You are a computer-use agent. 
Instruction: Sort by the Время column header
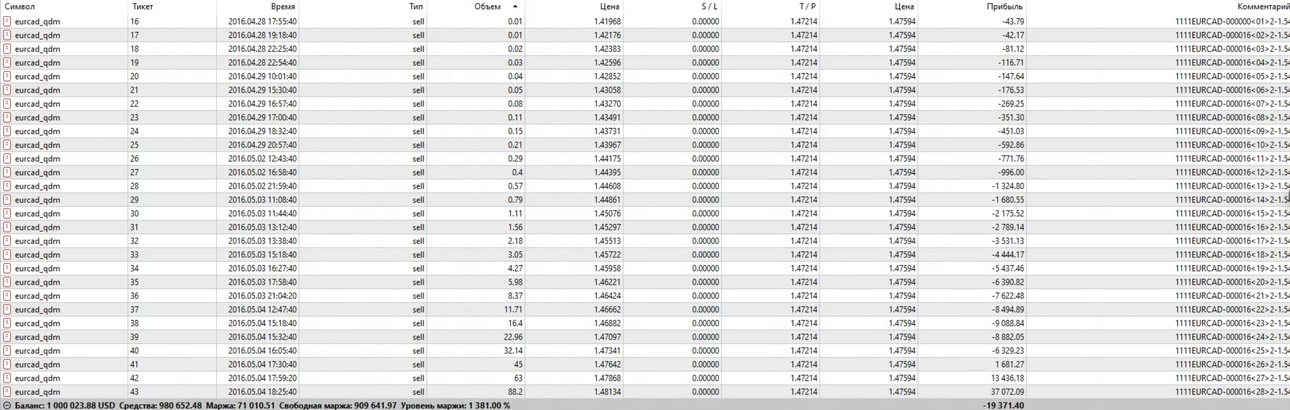(283, 6)
